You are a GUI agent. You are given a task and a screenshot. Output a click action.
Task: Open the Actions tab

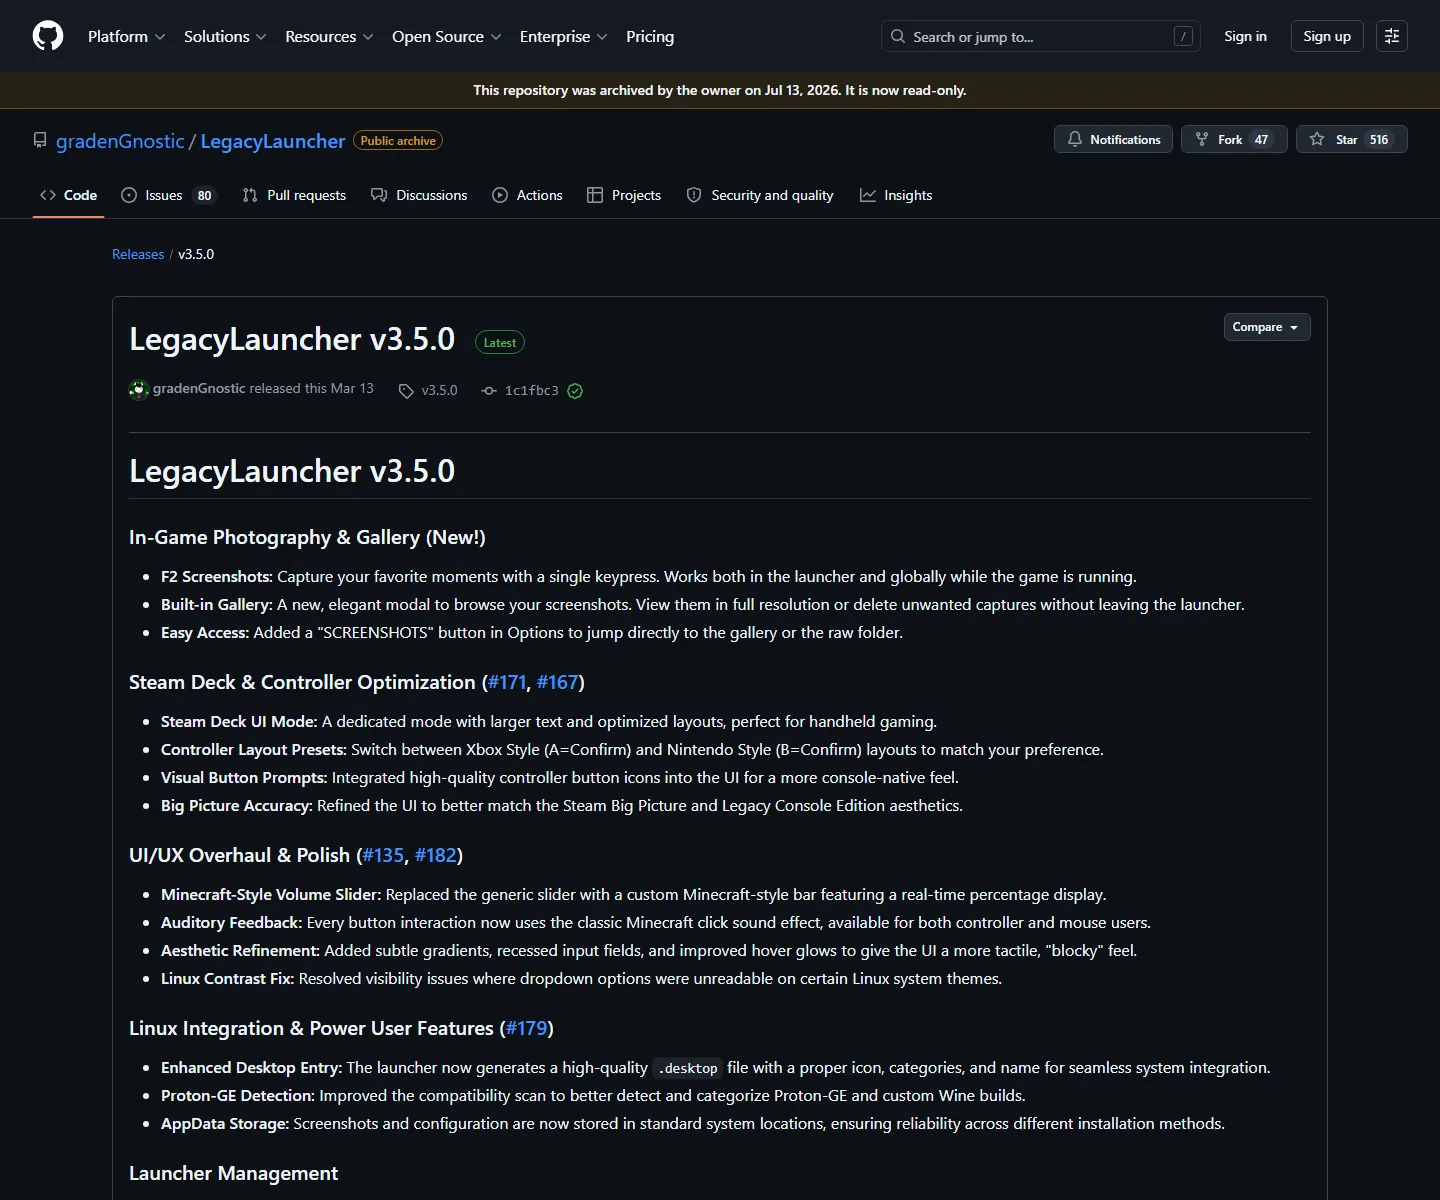click(x=527, y=195)
